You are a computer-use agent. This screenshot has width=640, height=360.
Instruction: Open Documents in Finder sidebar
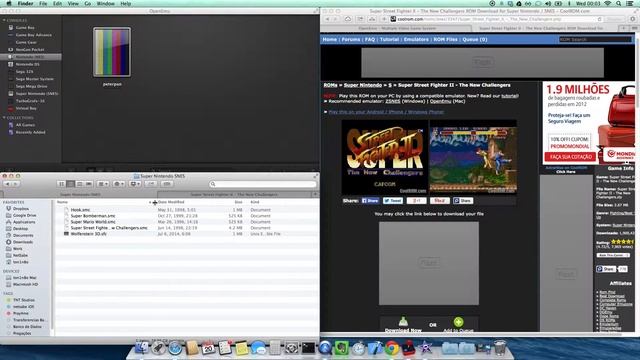[23, 236]
